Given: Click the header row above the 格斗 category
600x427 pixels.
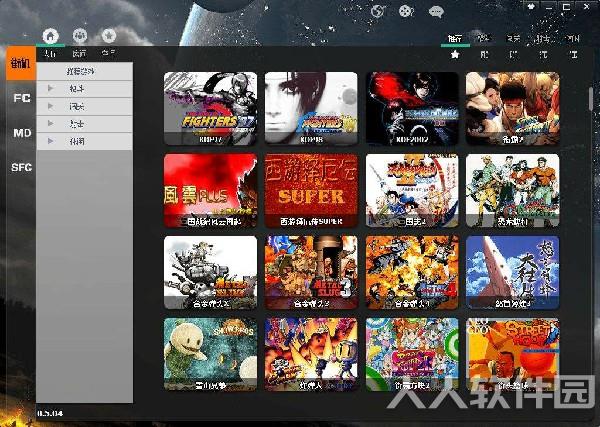Looking at the screenshot, I should pyautogui.click(x=85, y=72).
